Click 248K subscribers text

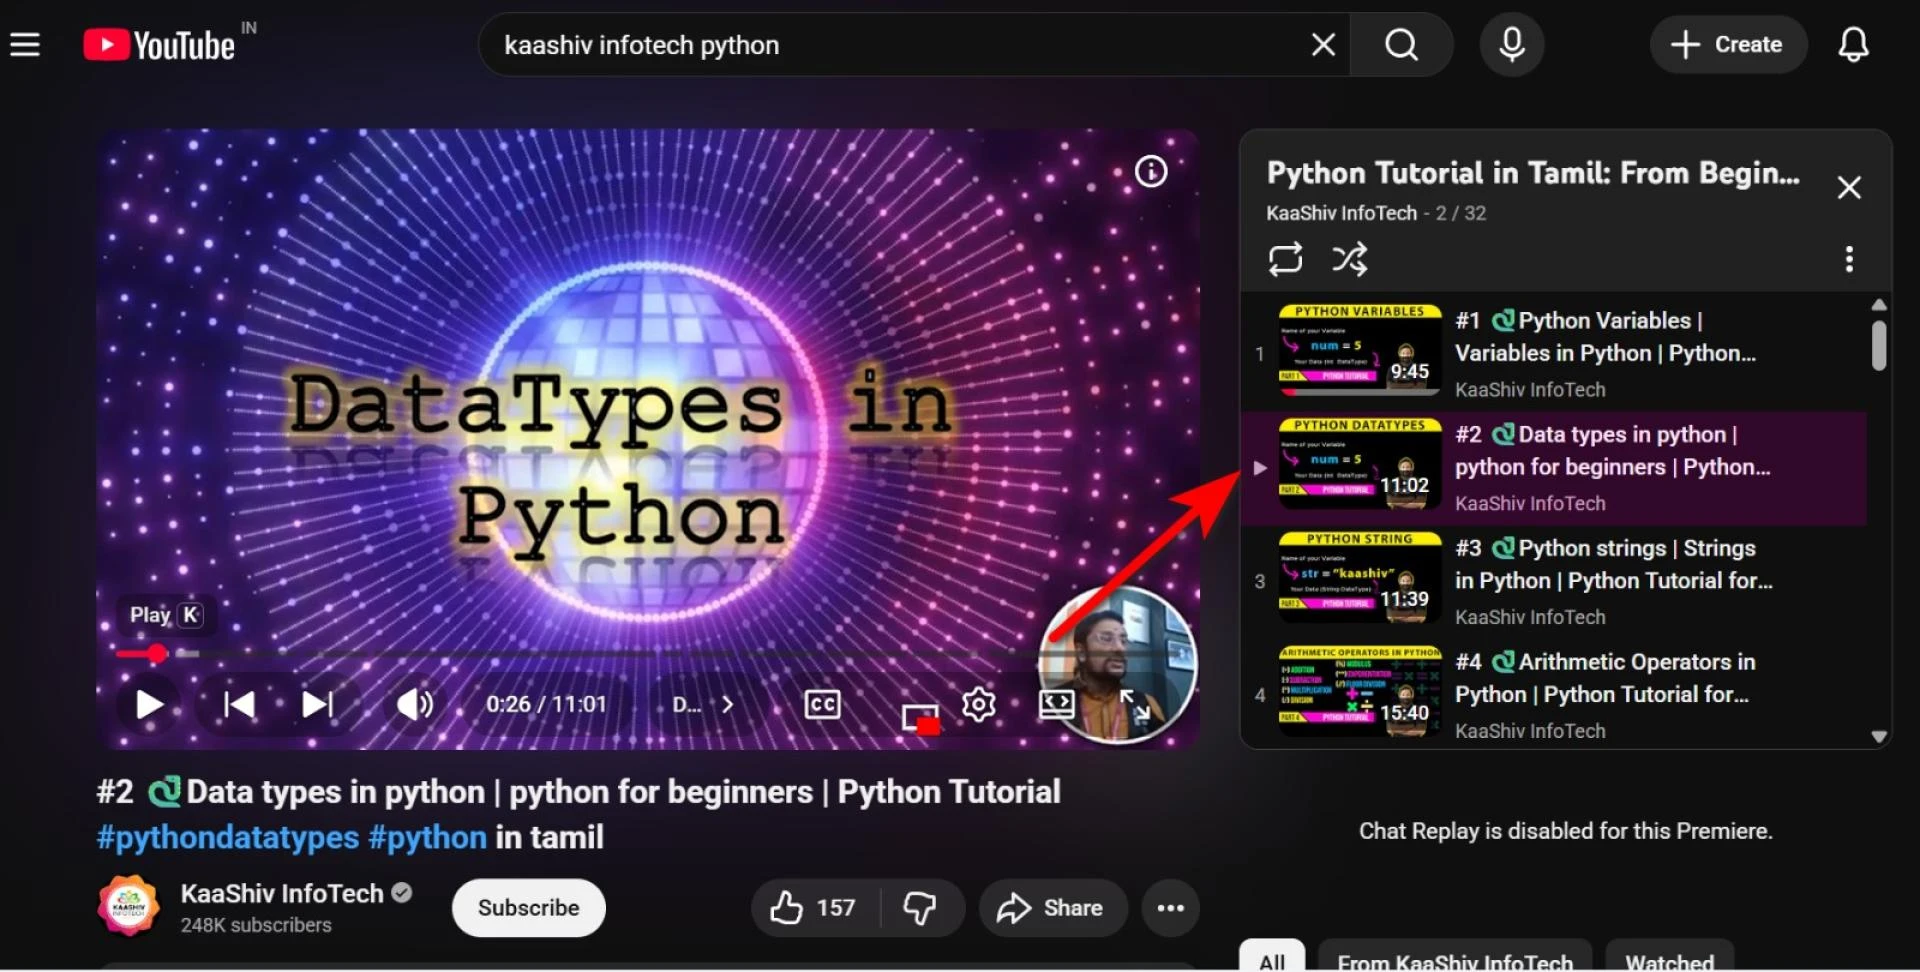[x=256, y=926]
